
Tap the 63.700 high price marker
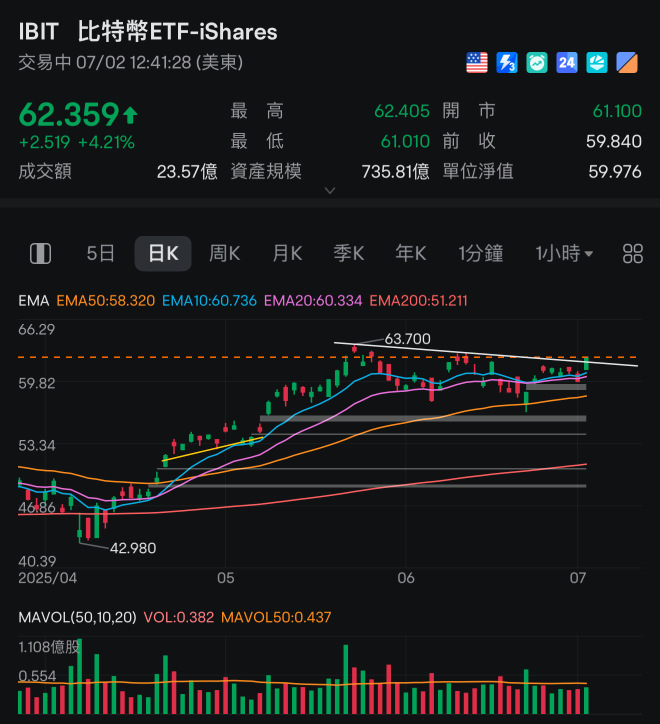[407, 339]
